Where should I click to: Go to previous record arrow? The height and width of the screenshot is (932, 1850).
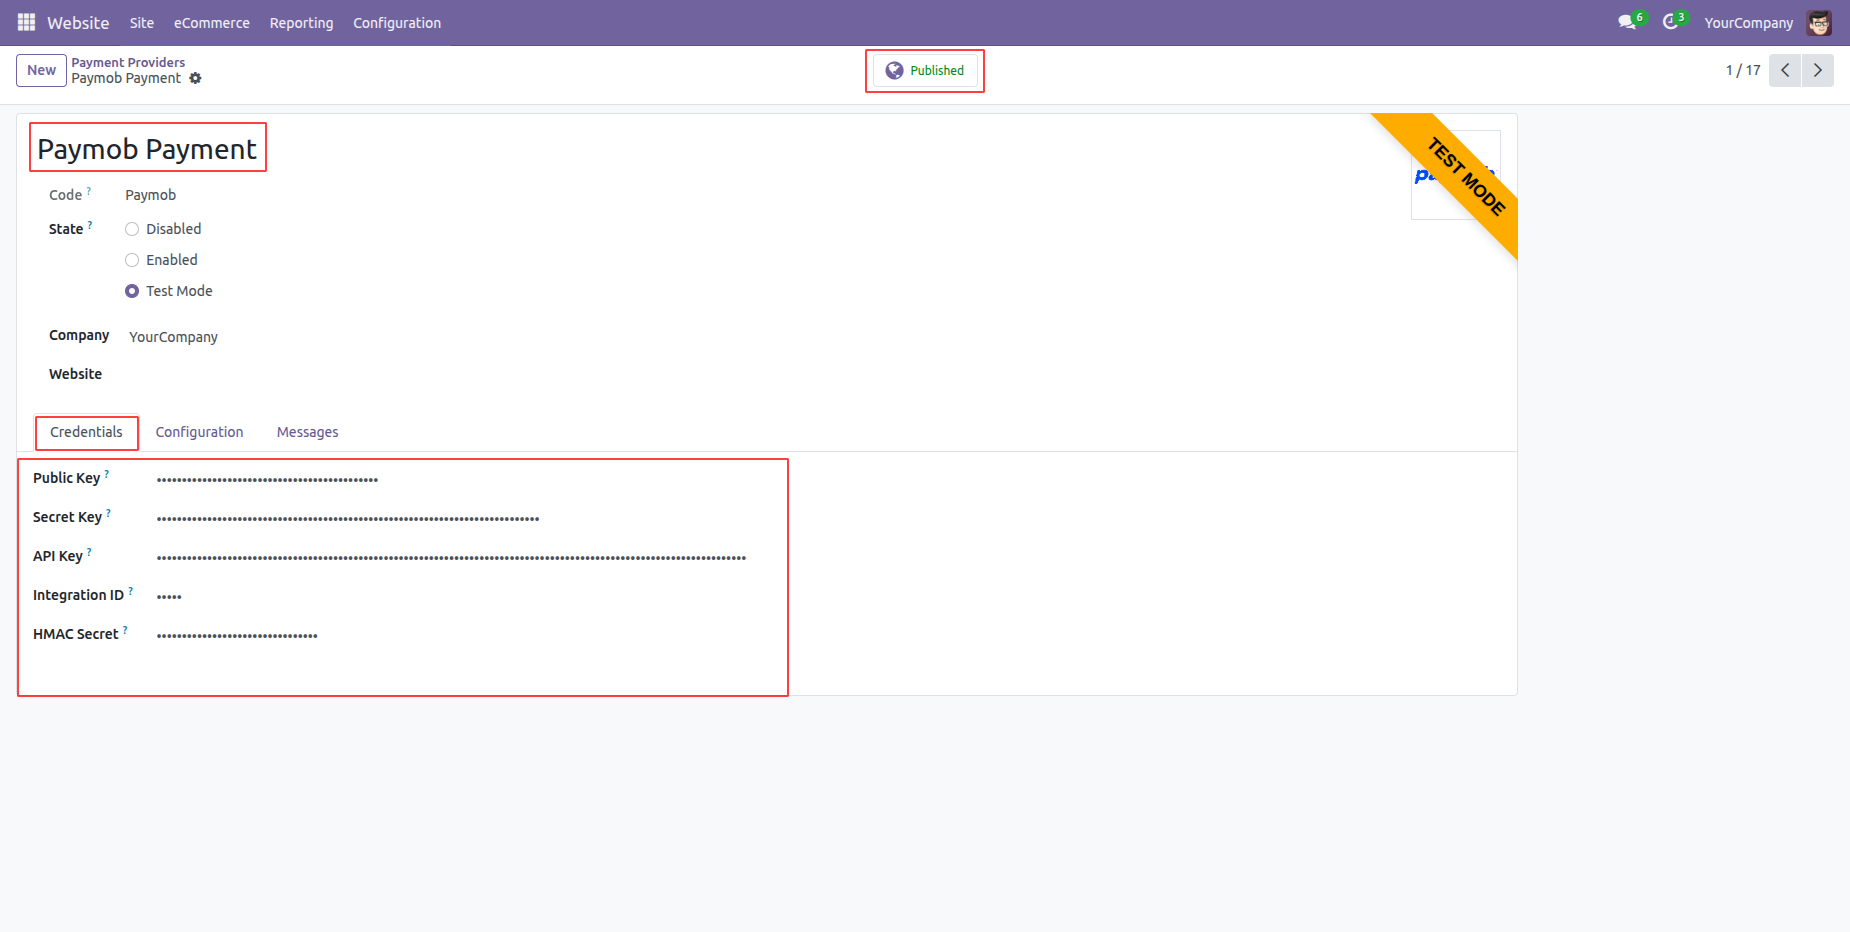[x=1785, y=70]
